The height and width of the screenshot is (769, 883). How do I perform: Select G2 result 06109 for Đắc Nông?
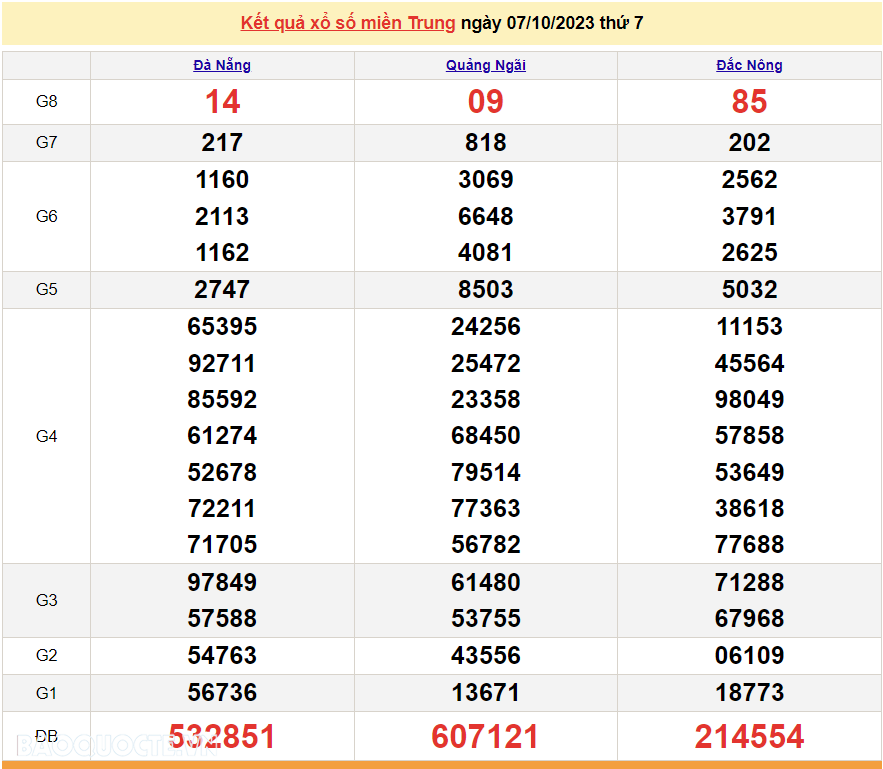(x=749, y=656)
